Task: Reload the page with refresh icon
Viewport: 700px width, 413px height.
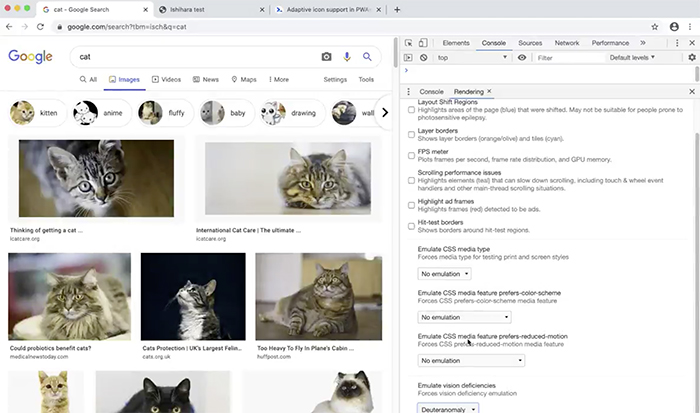Action: (40, 27)
